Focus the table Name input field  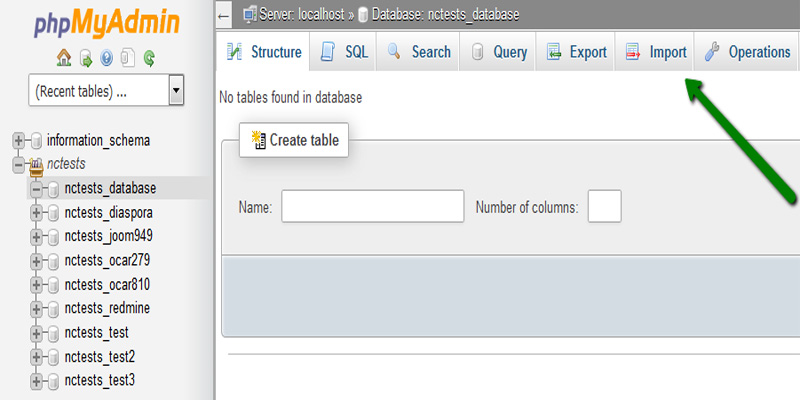[x=372, y=206]
